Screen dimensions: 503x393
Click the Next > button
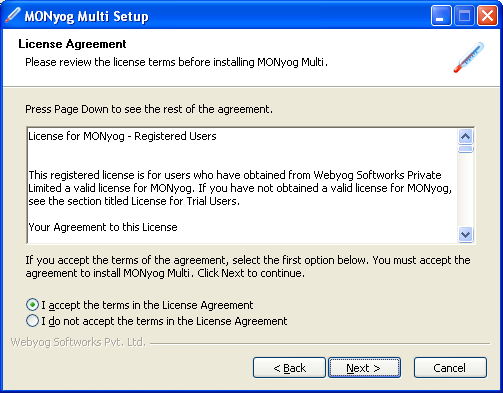[364, 368]
